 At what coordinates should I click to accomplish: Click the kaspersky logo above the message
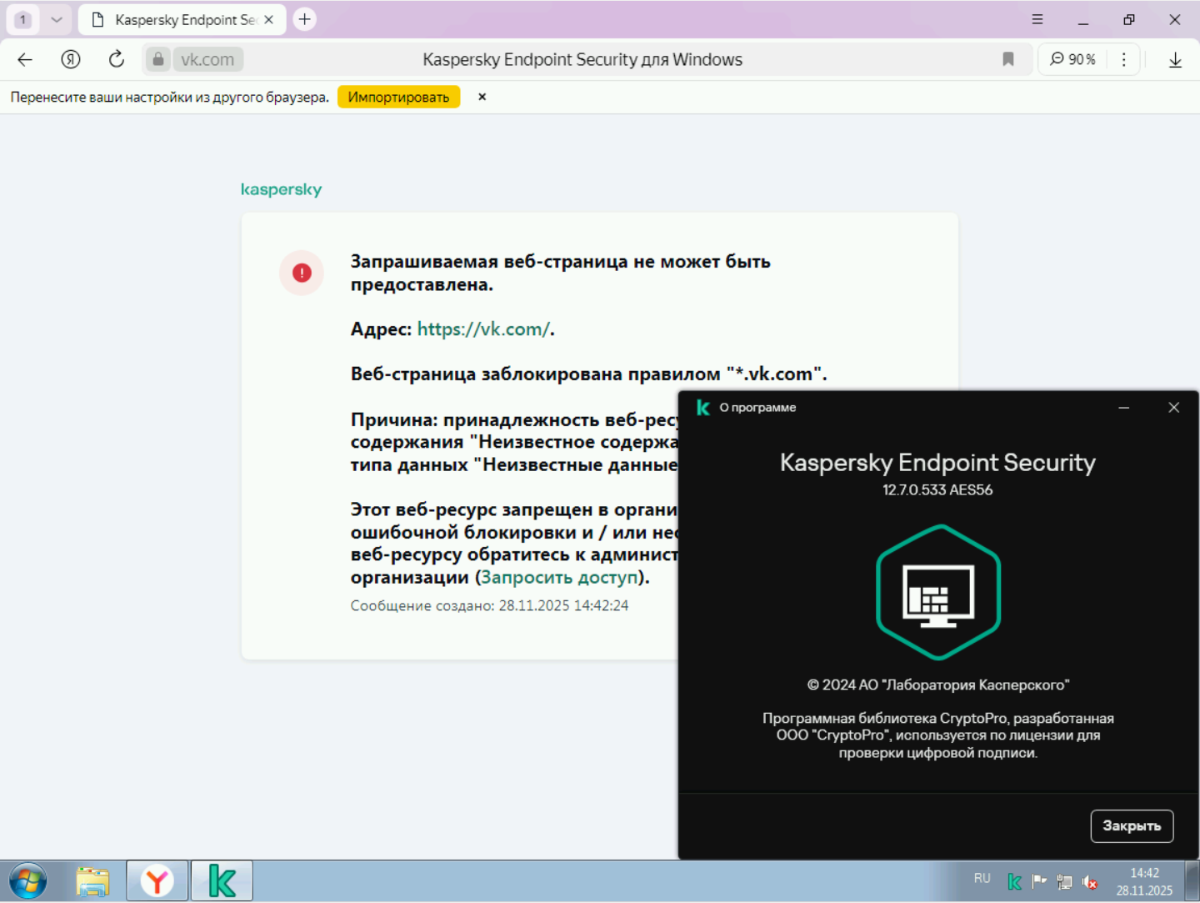coord(281,189)
